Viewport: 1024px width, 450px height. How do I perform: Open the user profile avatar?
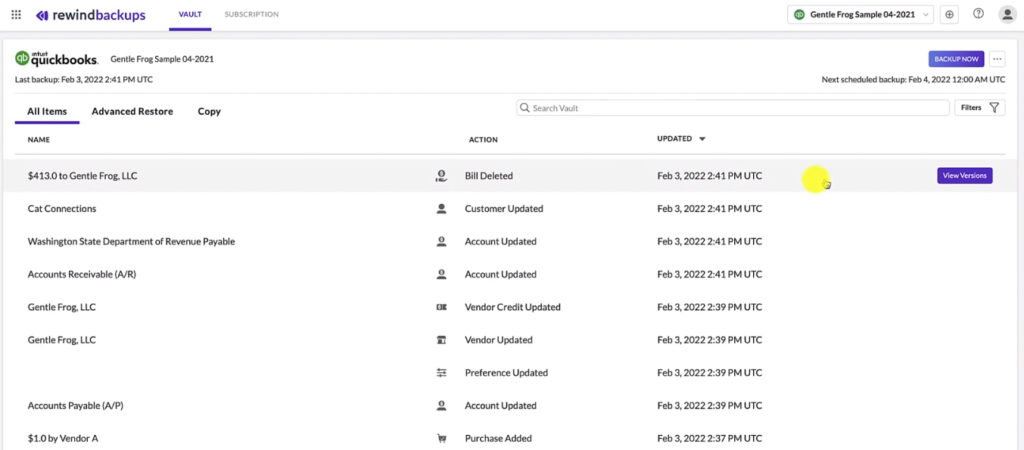point(1008,14)
